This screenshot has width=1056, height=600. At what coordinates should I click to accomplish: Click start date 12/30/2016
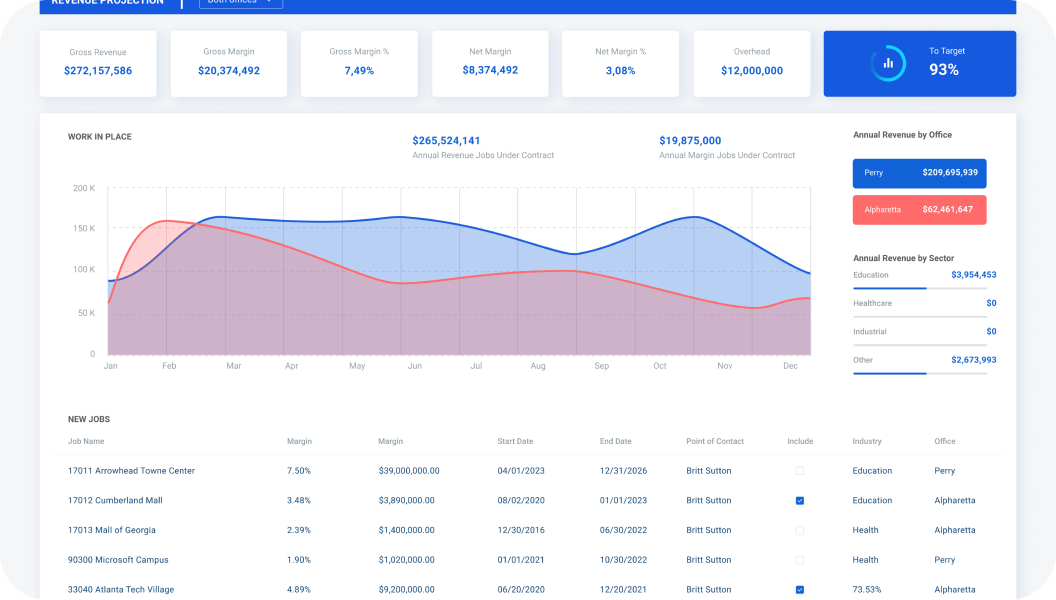tap(521, 530)
